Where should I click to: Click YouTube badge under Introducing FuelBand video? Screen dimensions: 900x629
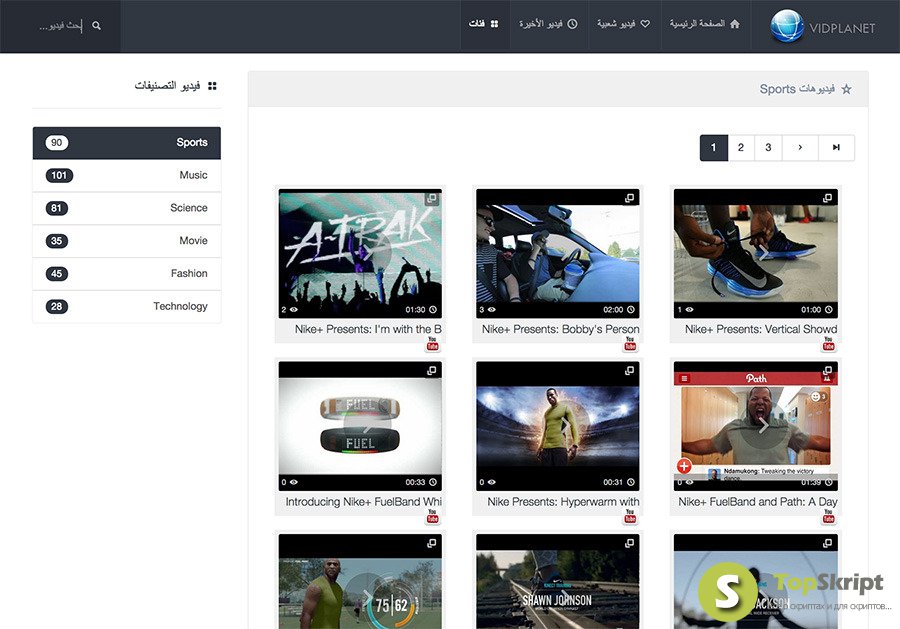433,516
